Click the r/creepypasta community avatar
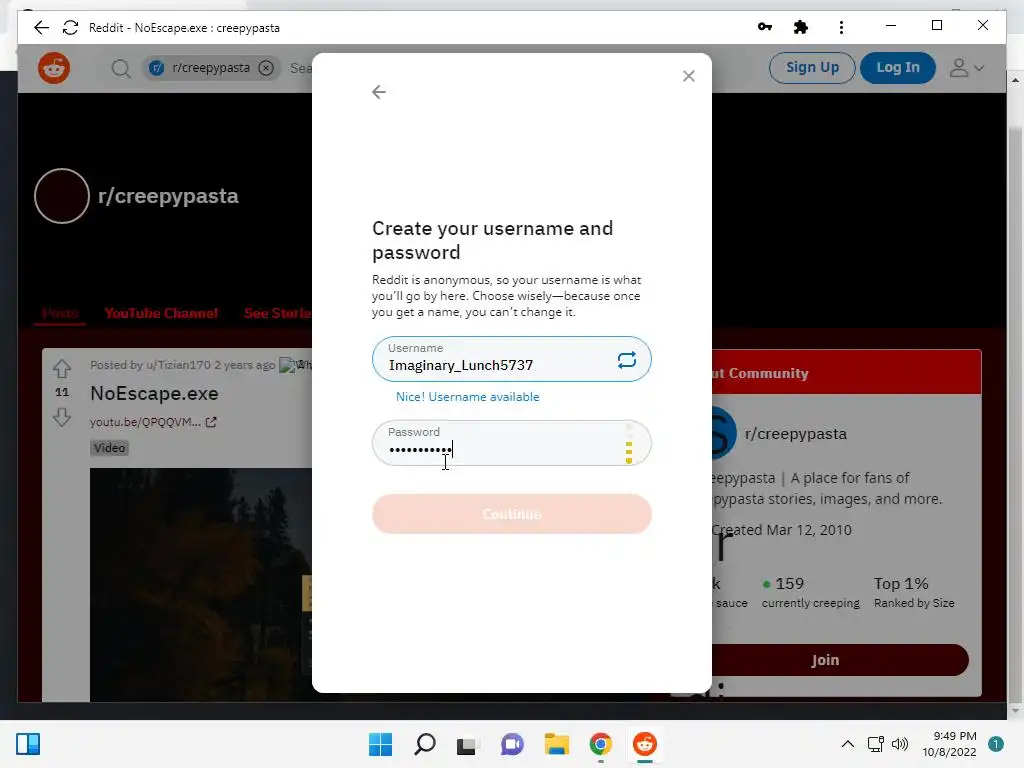Image resolution: width=1024 pixels, height=768 pixels. pyautogui.click(x=62, y=196)
